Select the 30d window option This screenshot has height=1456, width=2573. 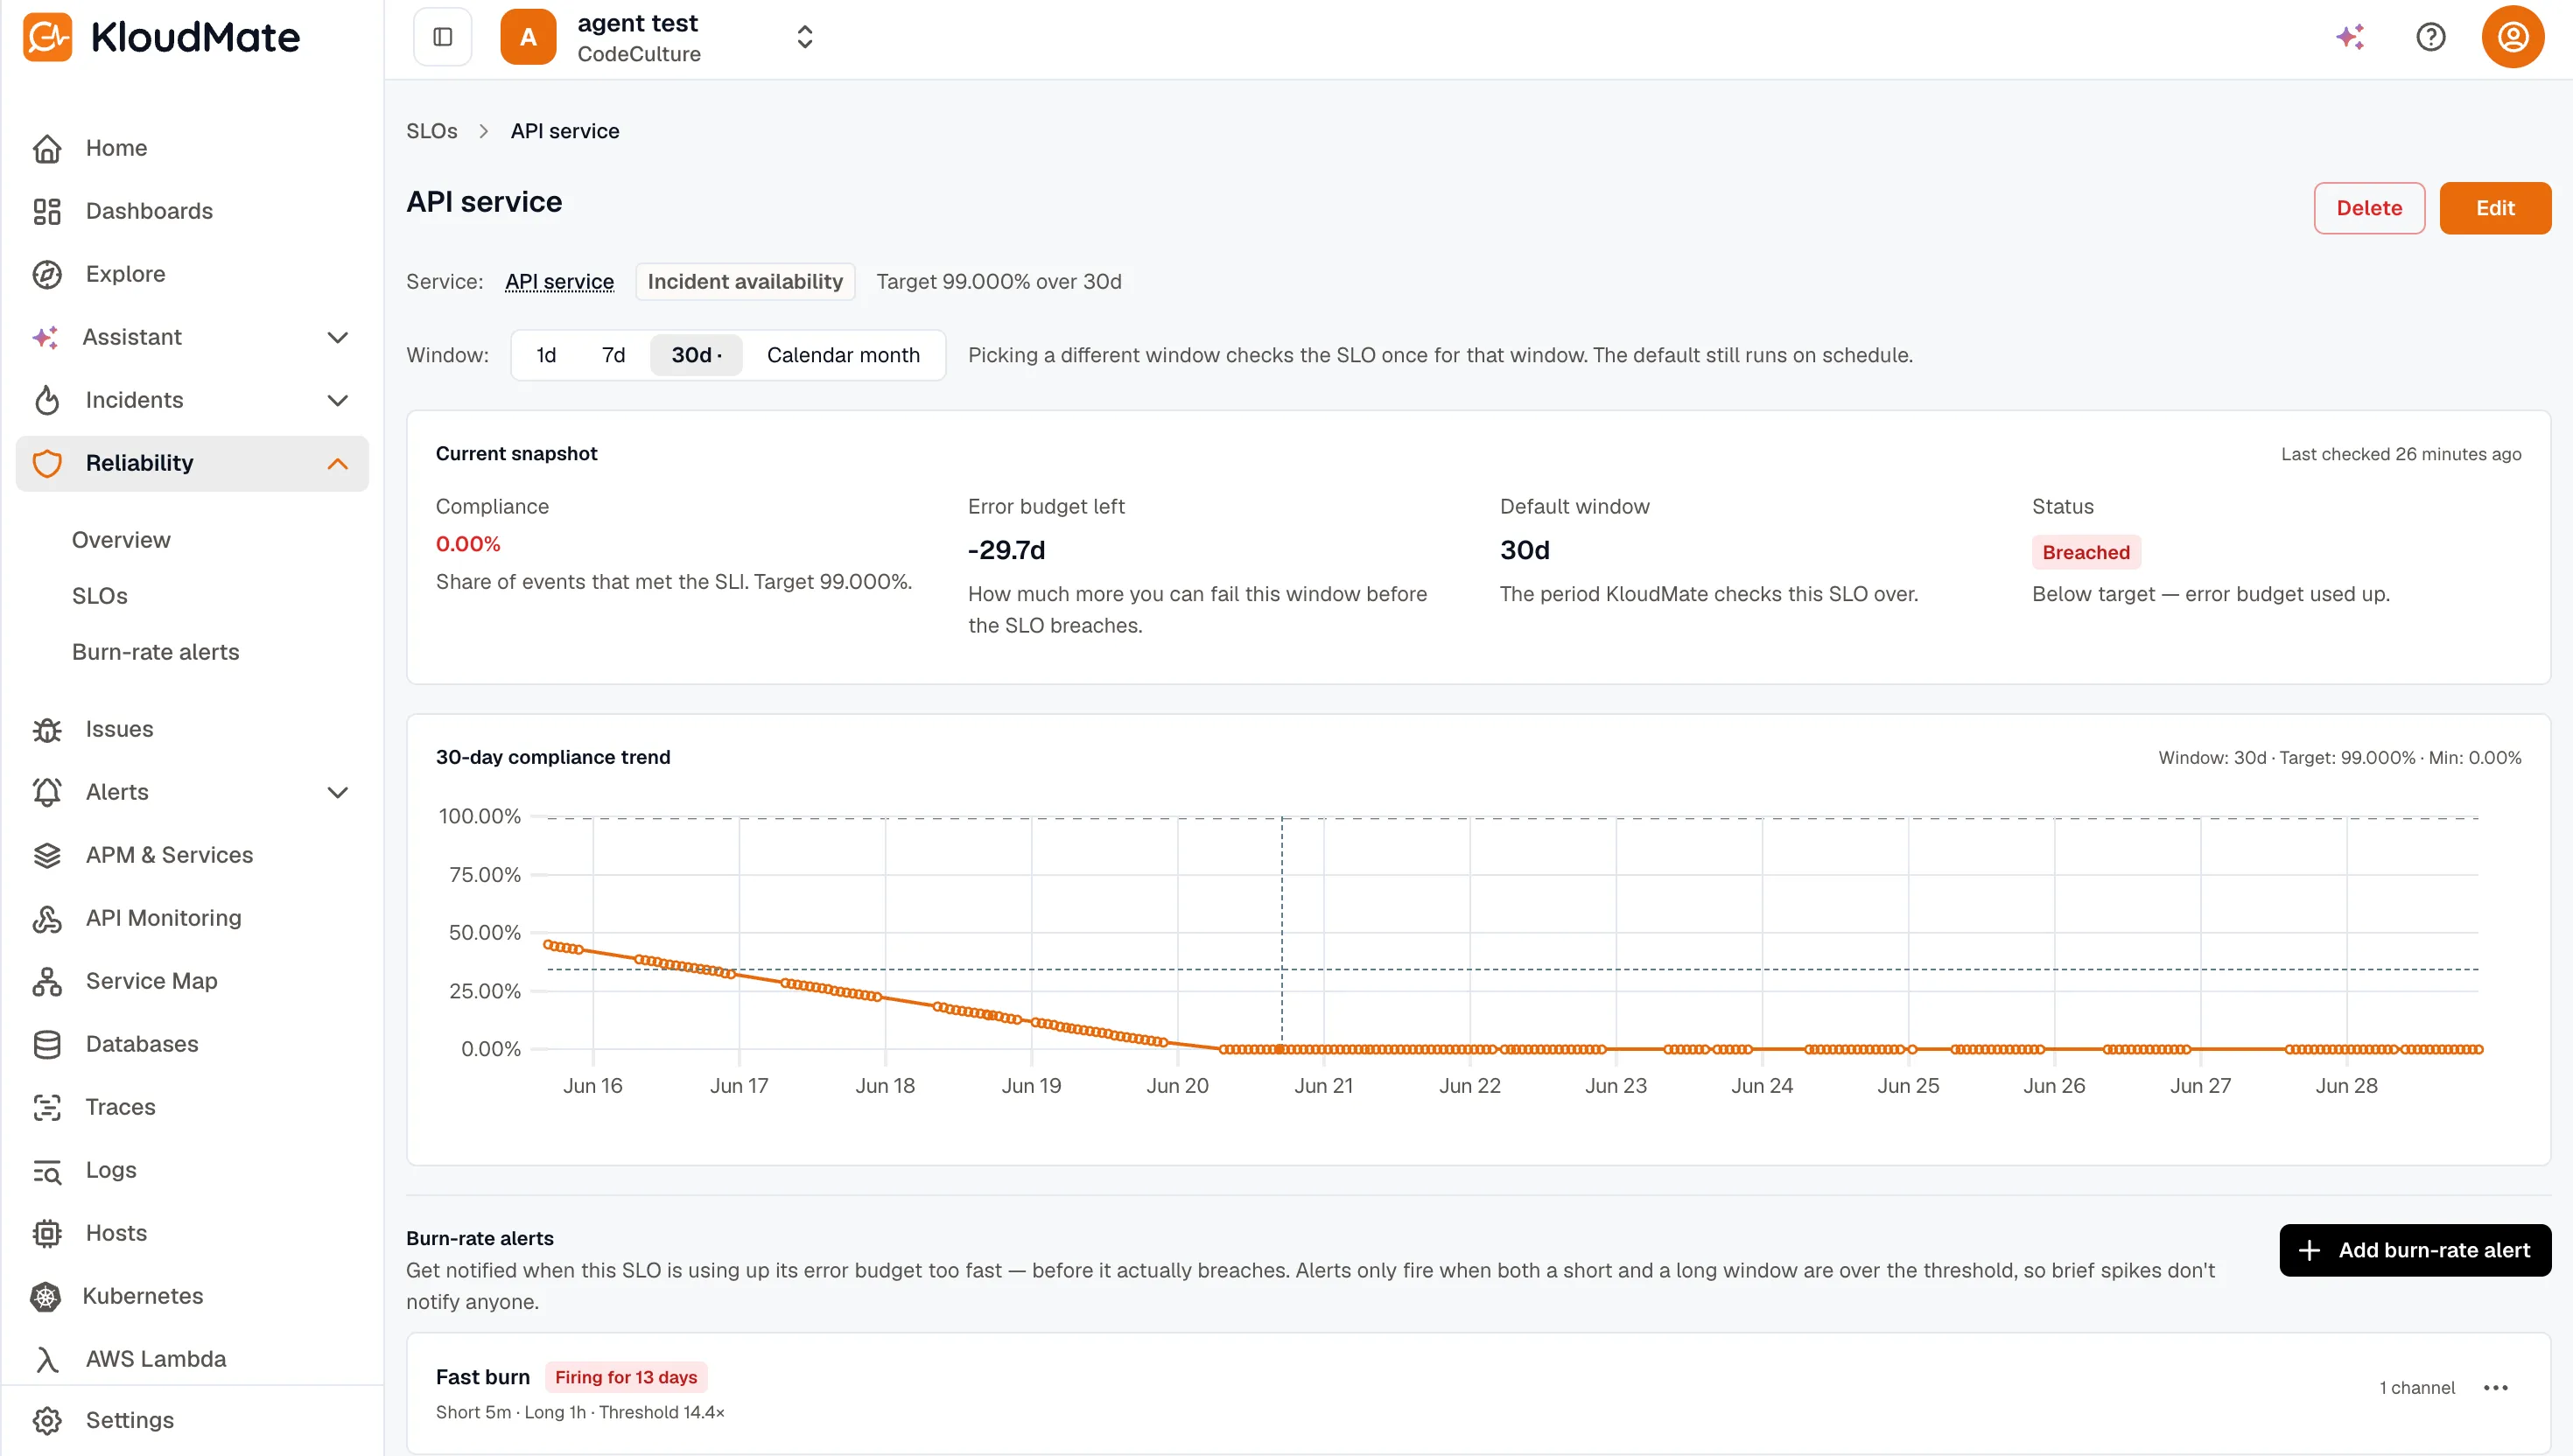pos(696,355)
